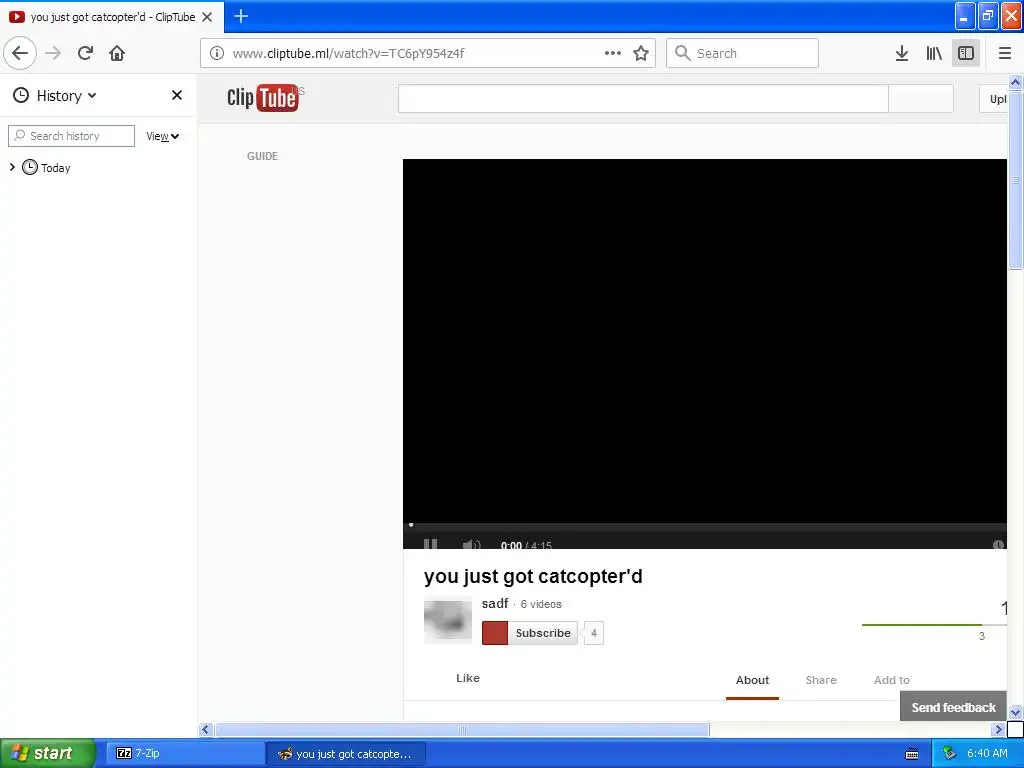The height and width of the screenshot is (768, 1024).
Task: Click the keyboard tray icon
Action: pos(912,754)
